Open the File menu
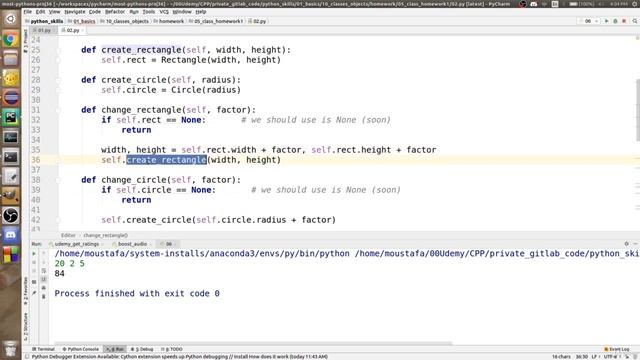 pyautogui.click(x=27, y=12)
